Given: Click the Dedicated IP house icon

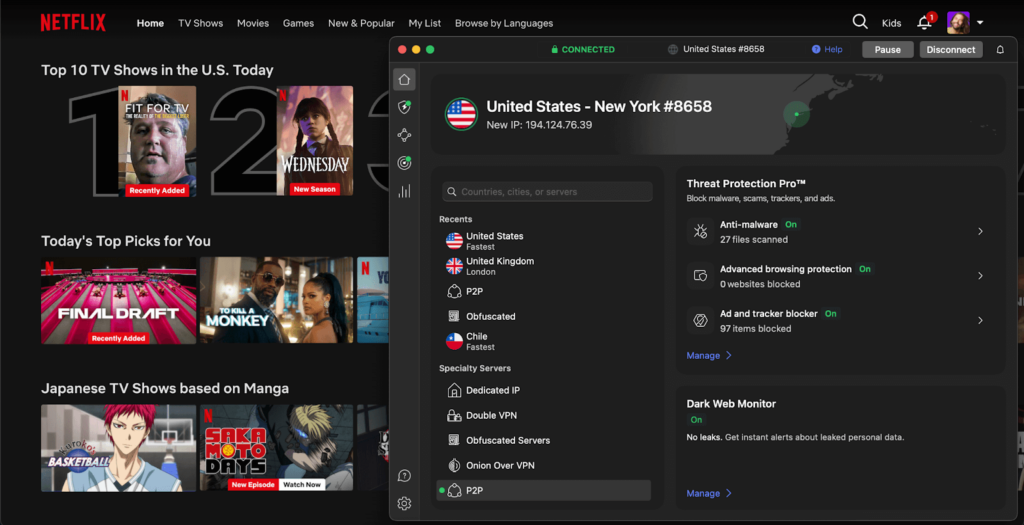Looking at the screenshot, I should tap(455, 390).
